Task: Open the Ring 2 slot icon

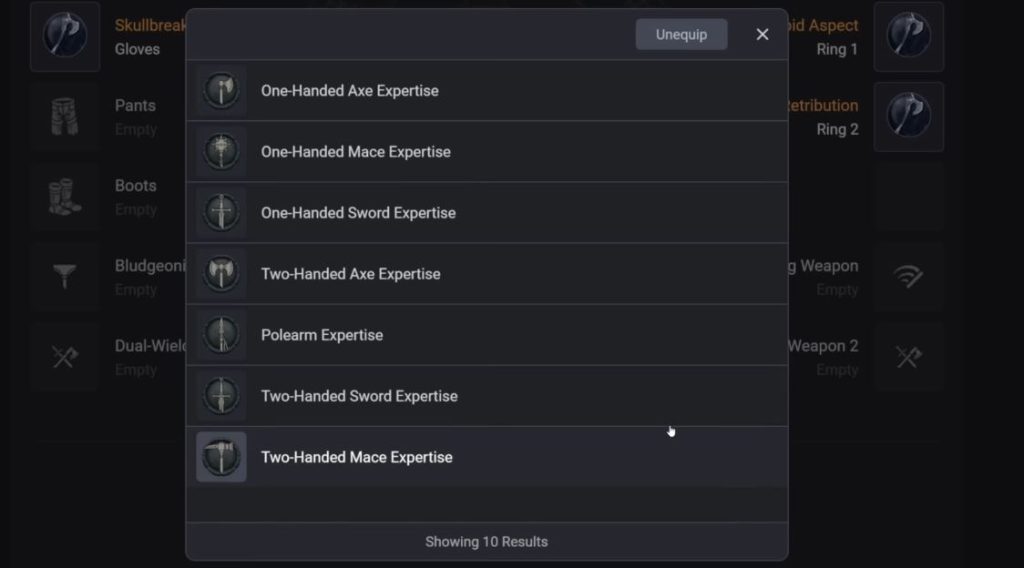Action: [x=908, y=117]
